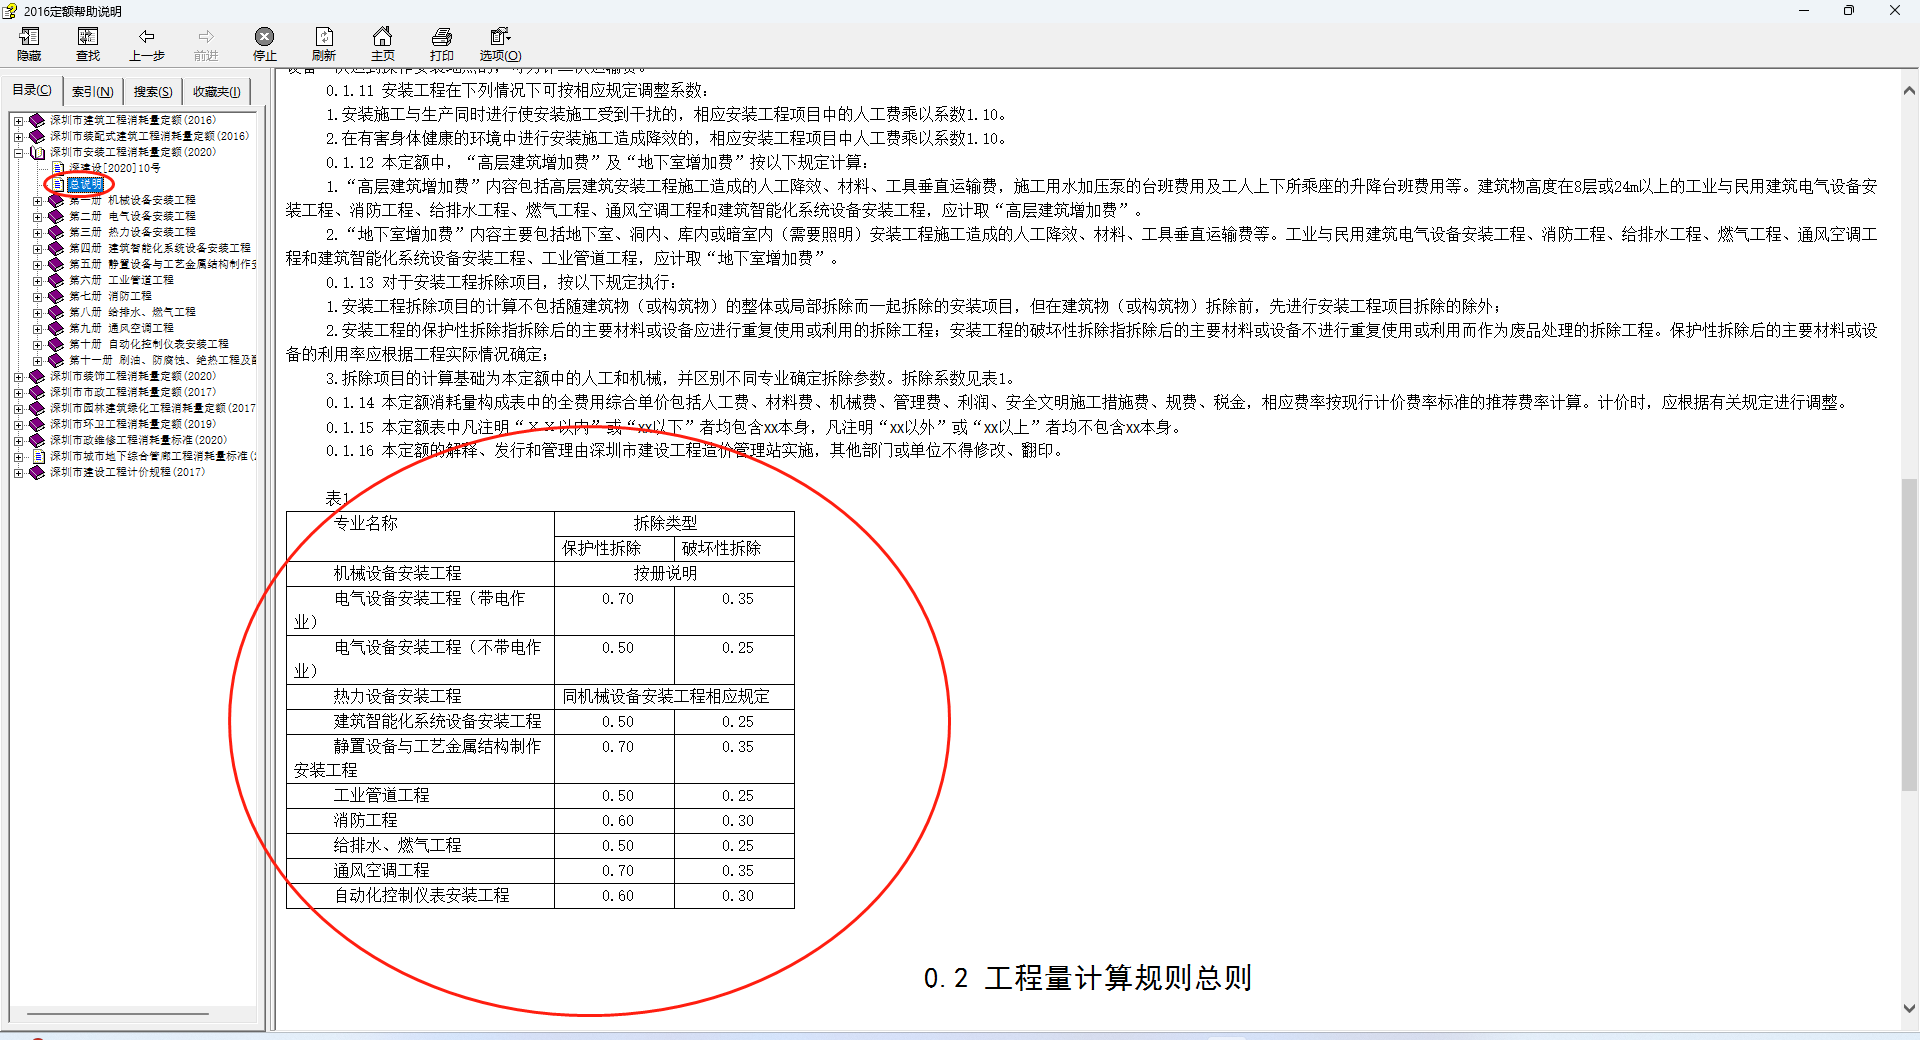Open the 深建设[2020]10号 topic
The height and width of the screenshot is (1040, 1920).
(x=114, y=168)
